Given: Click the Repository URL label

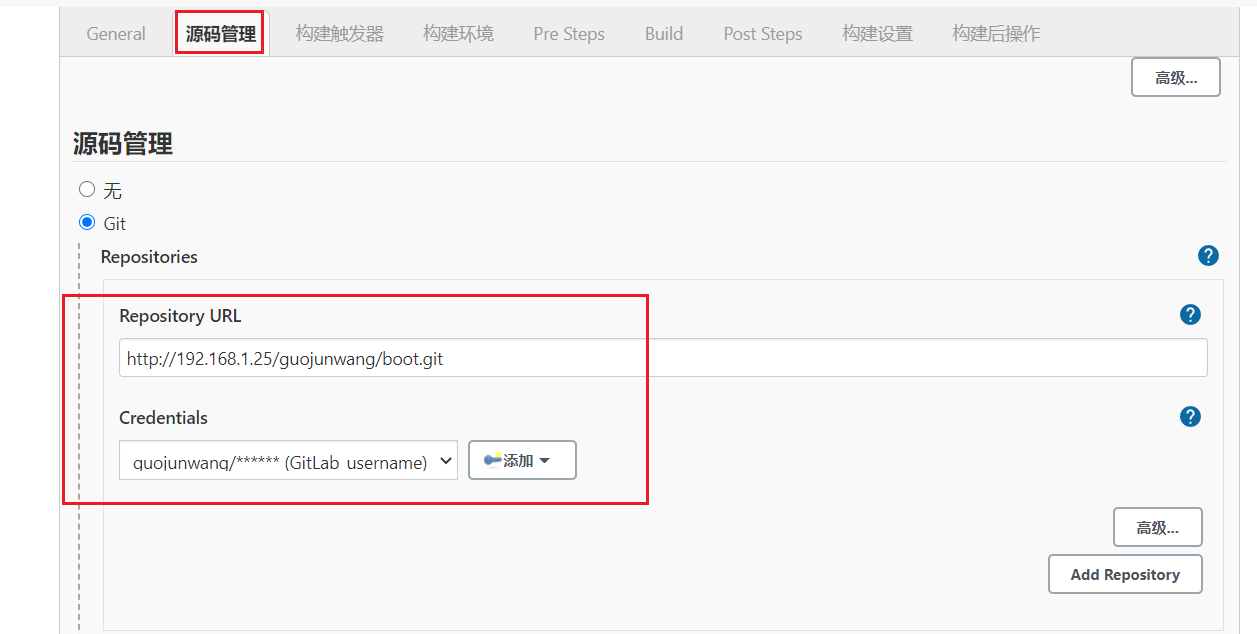Looking at the screenshot, I should (x=180, y=316).
